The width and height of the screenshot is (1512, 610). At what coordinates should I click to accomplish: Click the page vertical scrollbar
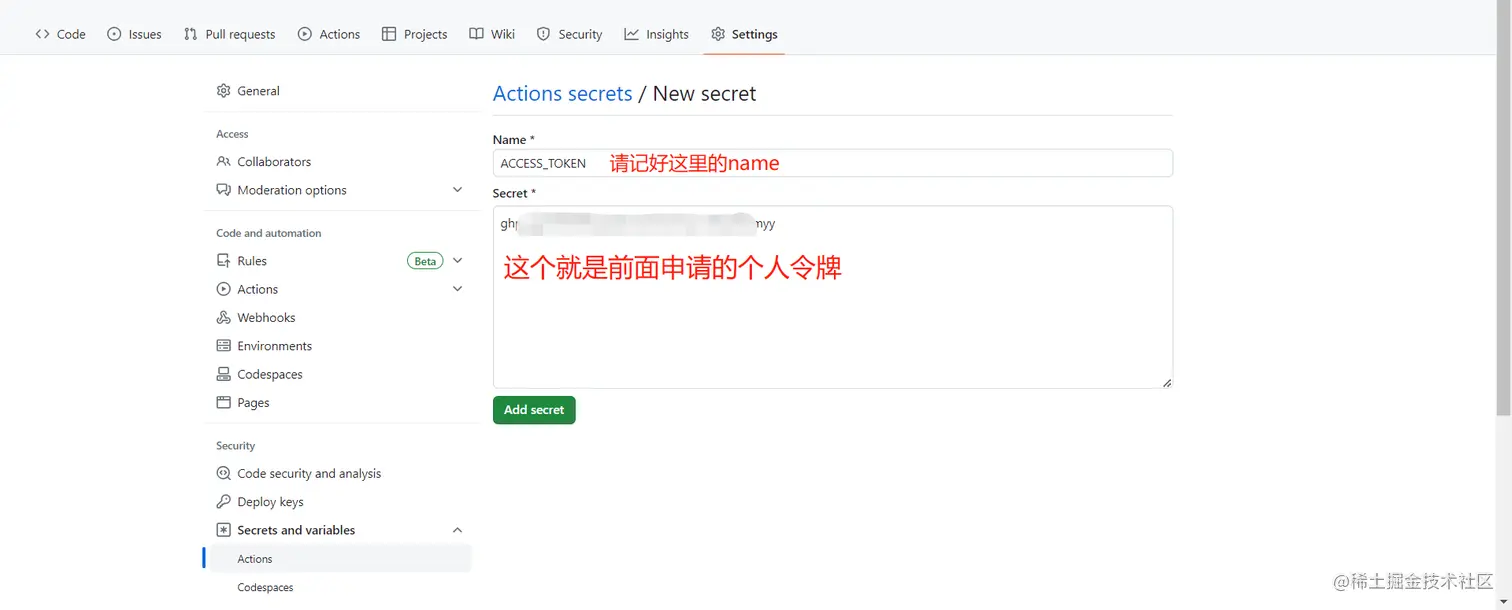[x=1504, y=208]
